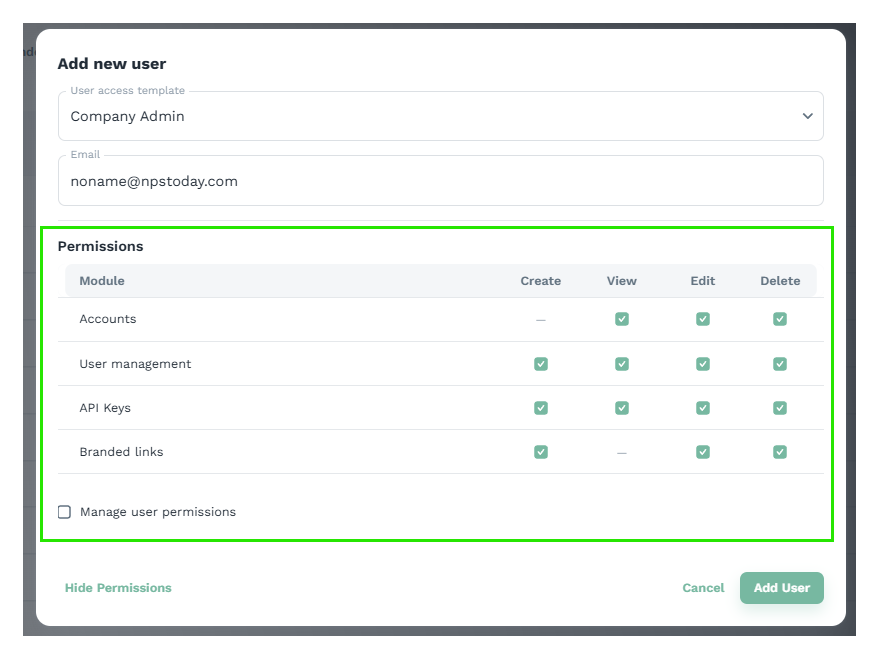Uncheck User management Create permission

click(x=541, y=364)
